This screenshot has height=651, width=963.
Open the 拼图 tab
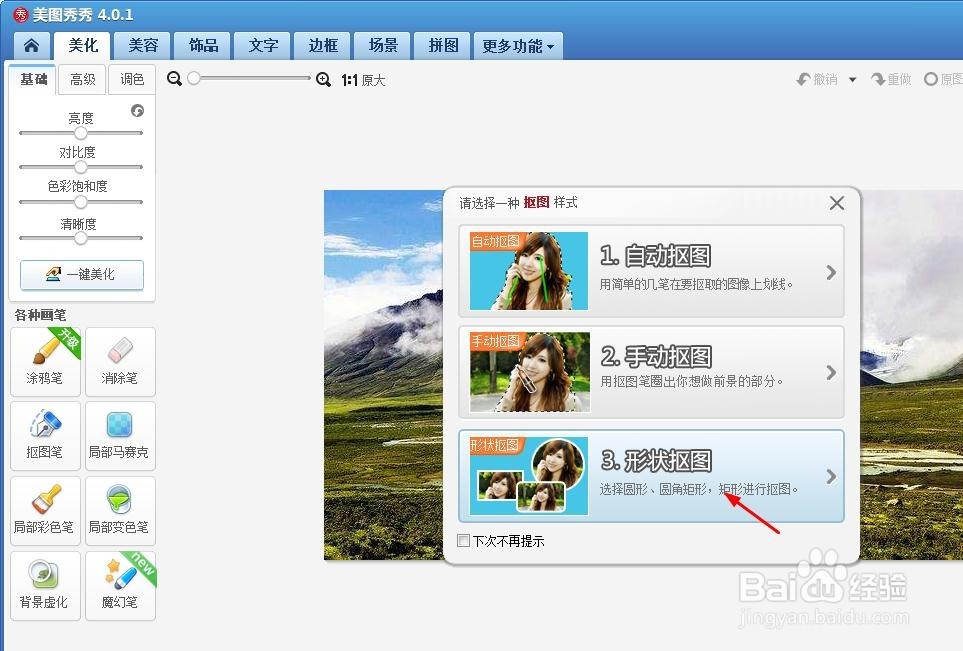tap(443, 45)
